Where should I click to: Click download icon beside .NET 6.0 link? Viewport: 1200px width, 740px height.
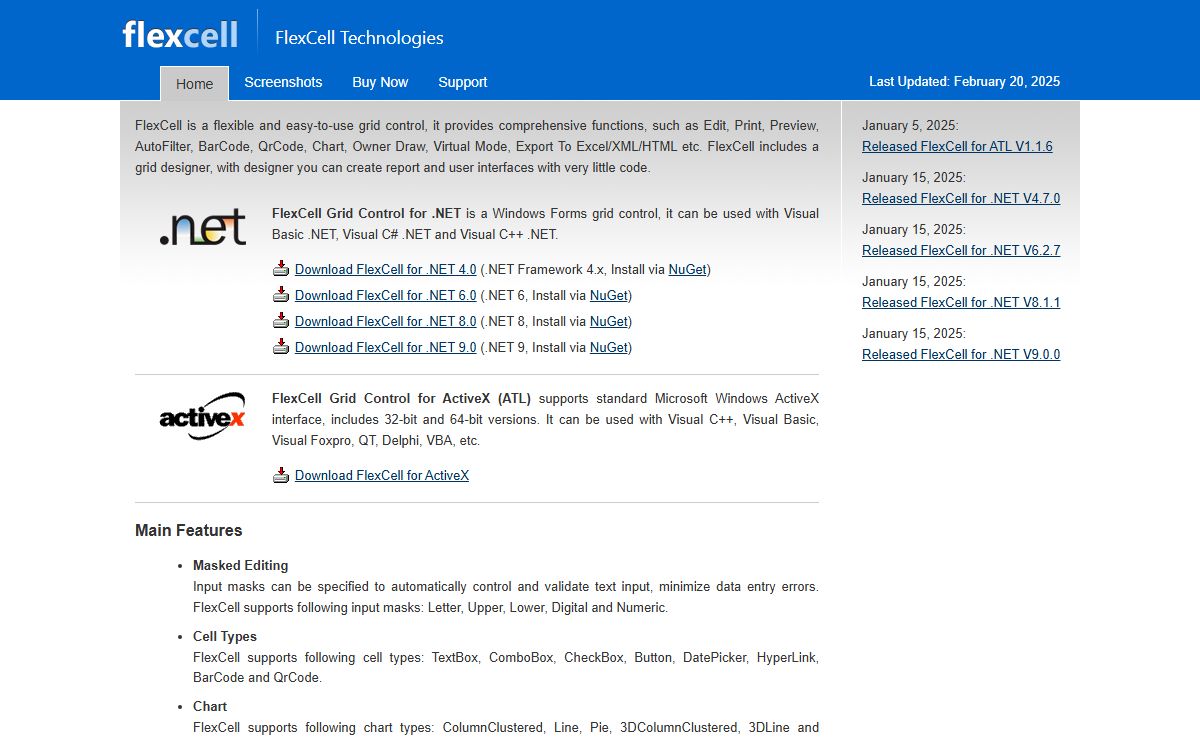(x=281, y=295)
